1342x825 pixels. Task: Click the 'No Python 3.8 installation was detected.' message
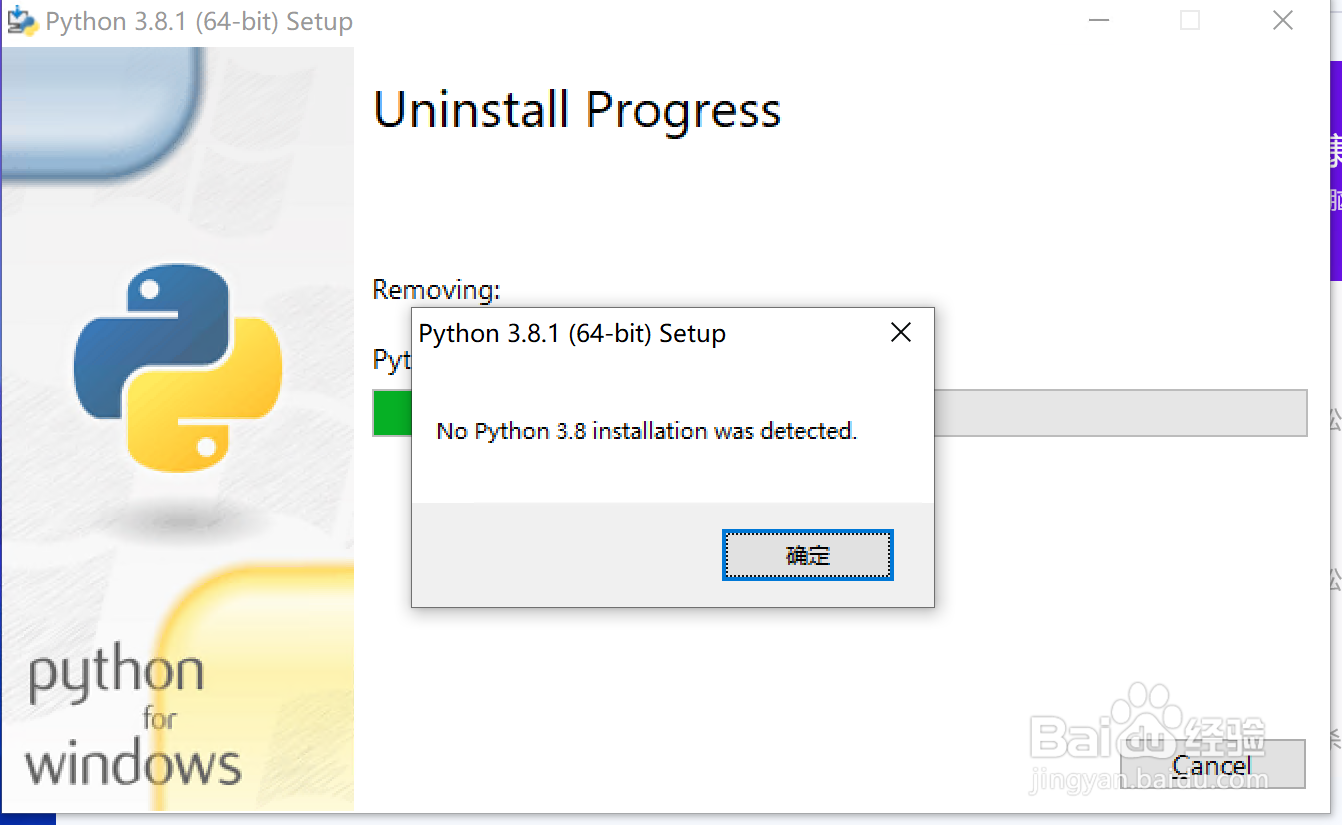pos(647,431)
